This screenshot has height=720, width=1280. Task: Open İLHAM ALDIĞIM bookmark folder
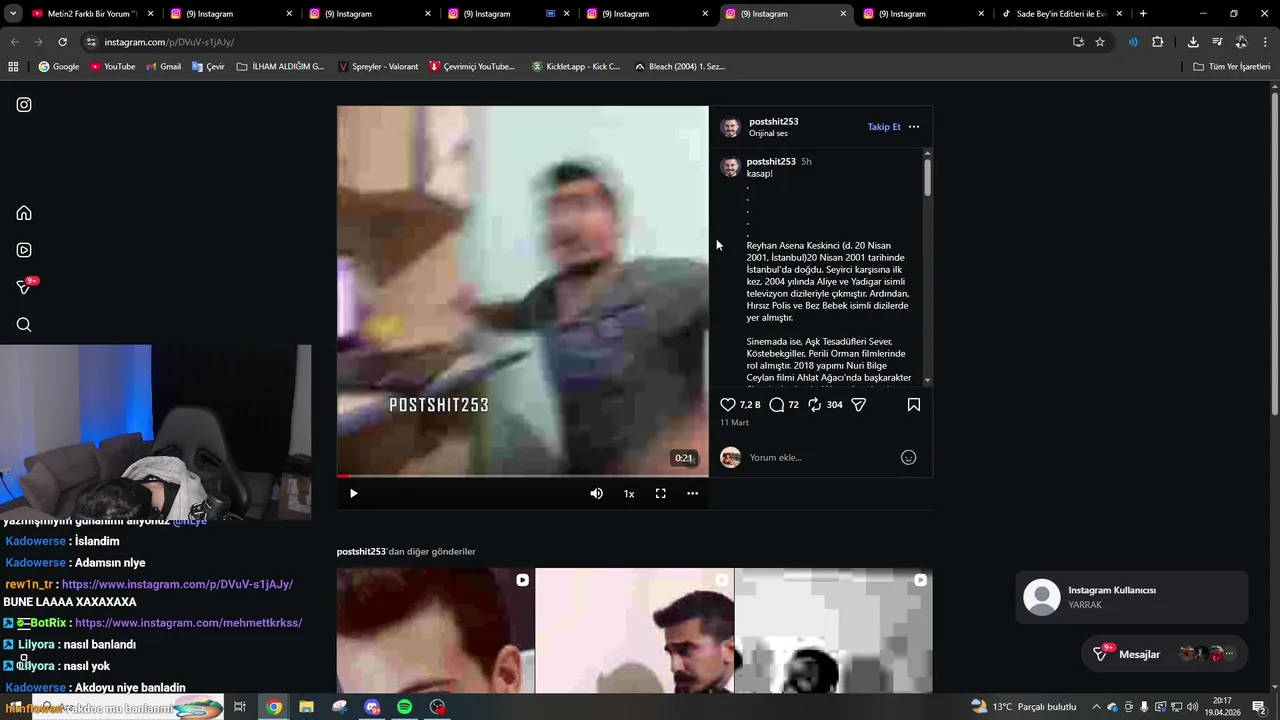[x=280, y=66]
